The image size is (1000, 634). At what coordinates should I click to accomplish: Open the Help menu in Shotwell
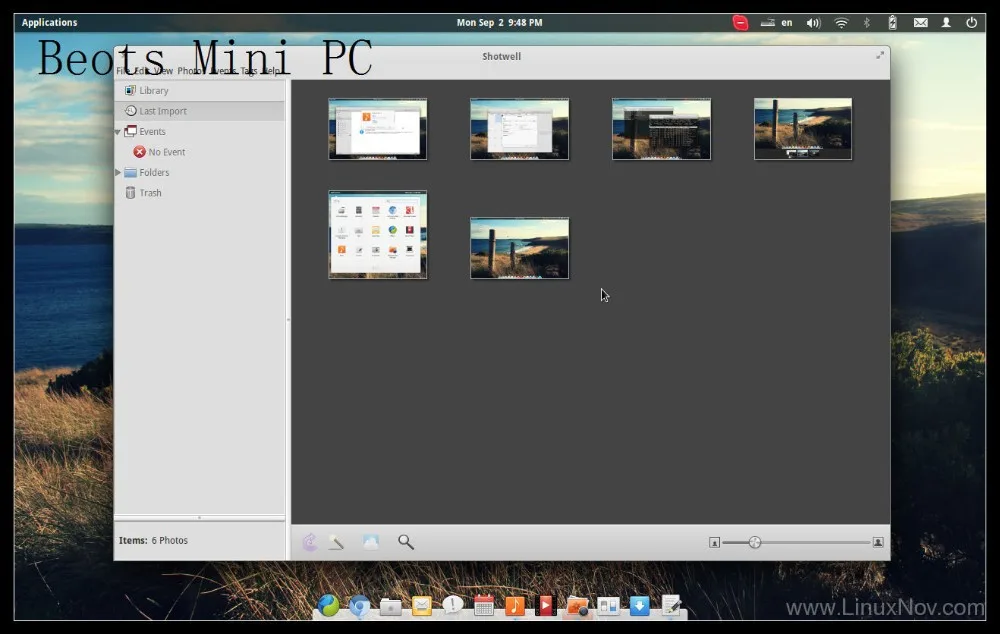click(x=271, y=71)
